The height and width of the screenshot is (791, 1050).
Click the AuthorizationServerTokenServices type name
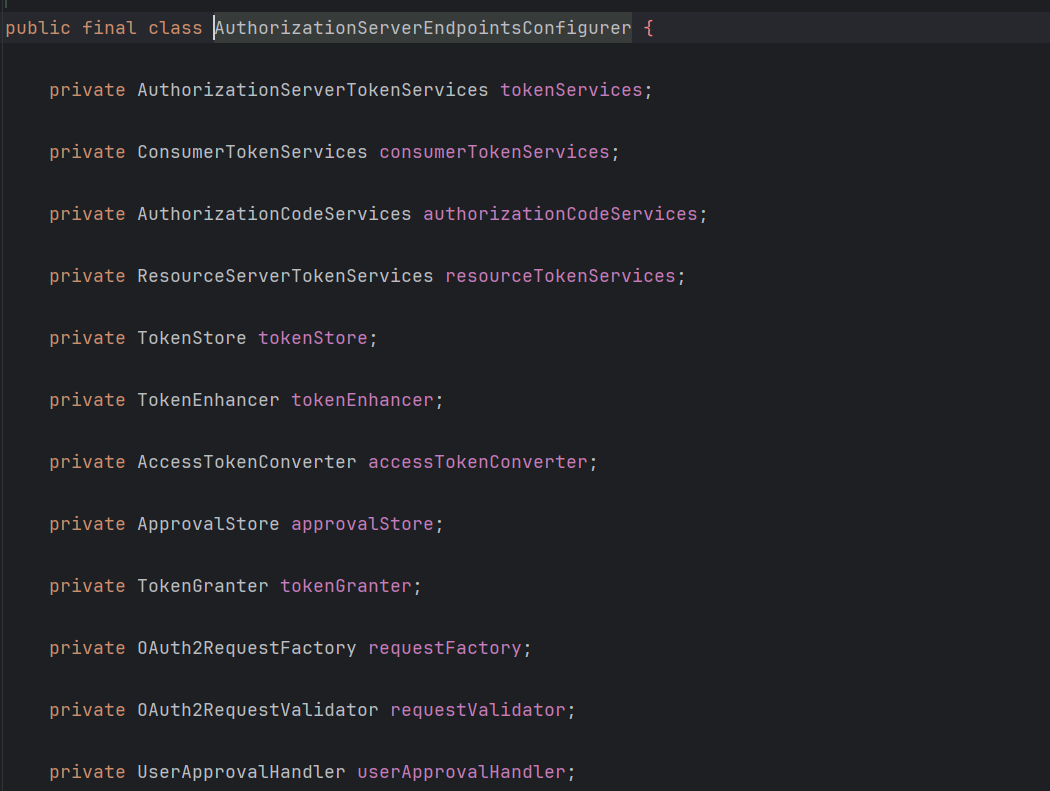312,90
